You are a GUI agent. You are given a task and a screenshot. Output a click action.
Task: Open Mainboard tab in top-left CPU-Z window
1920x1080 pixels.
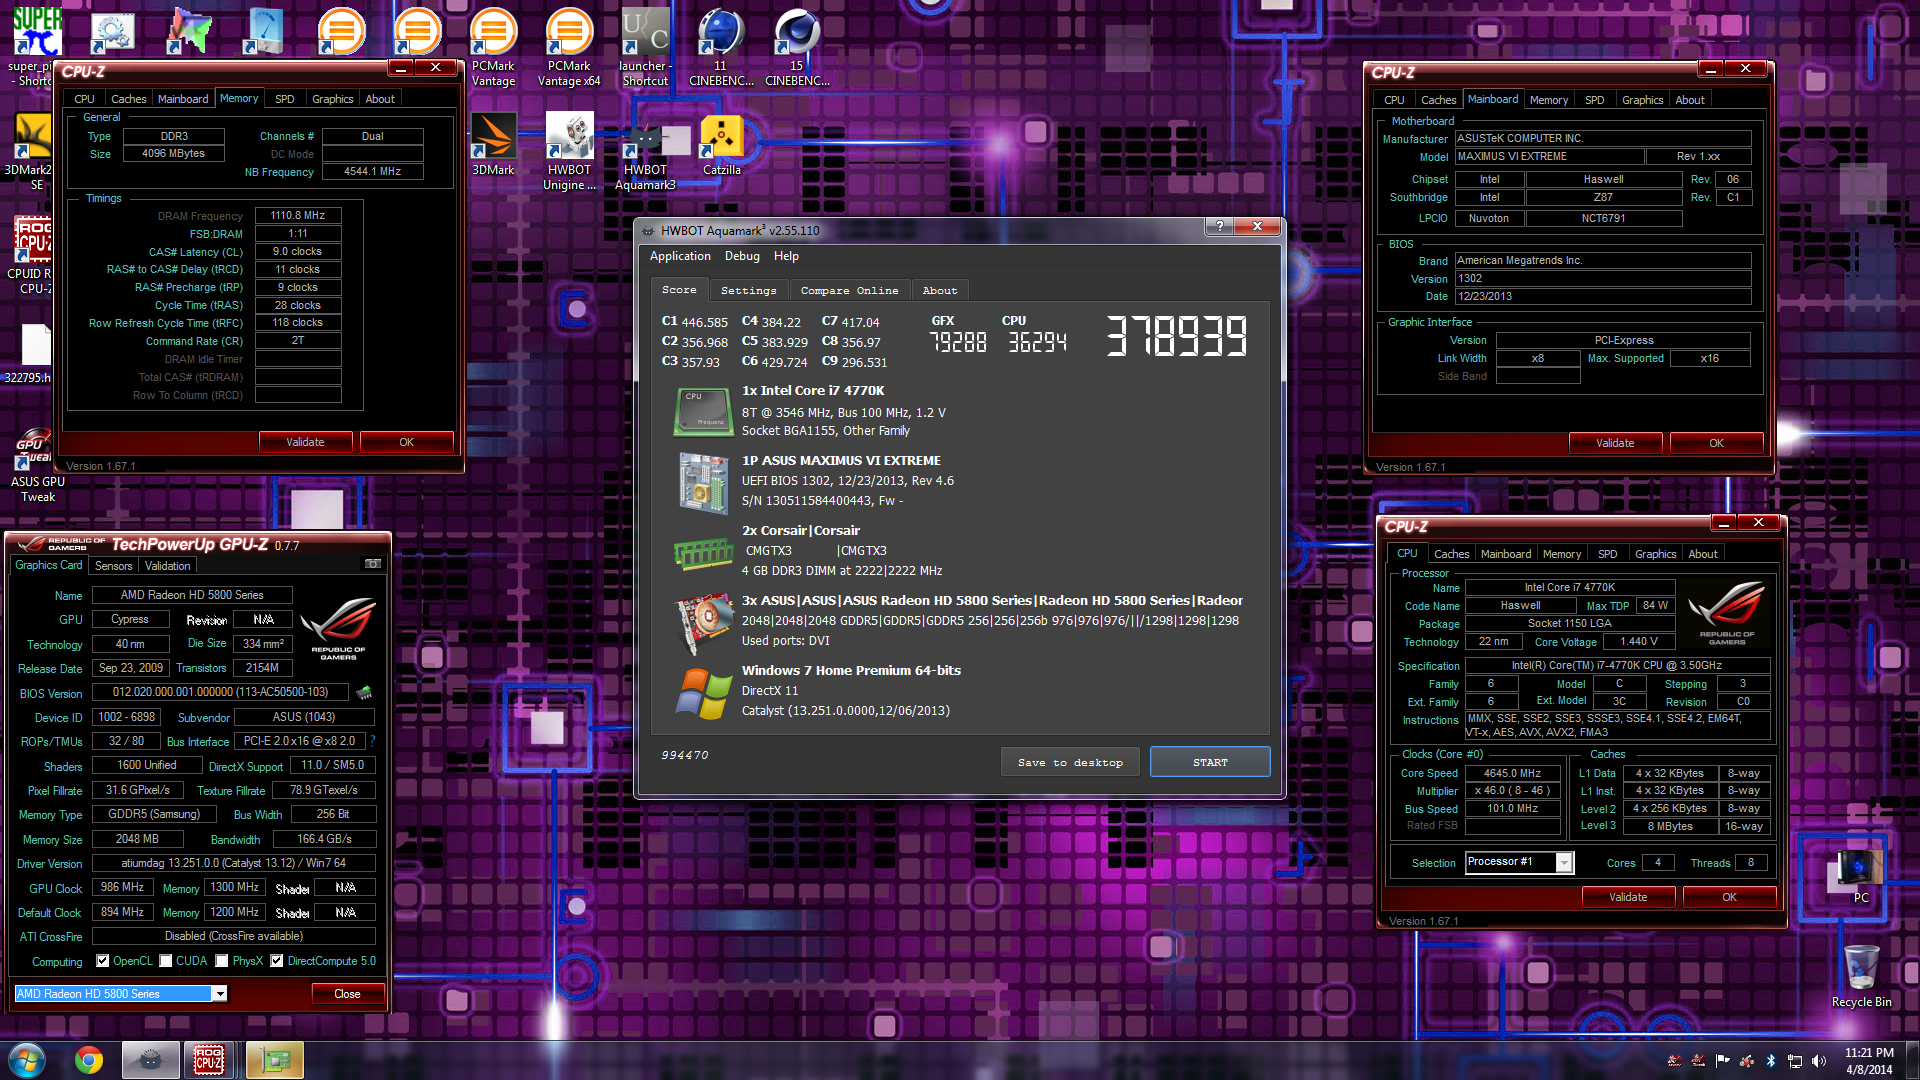183,99
